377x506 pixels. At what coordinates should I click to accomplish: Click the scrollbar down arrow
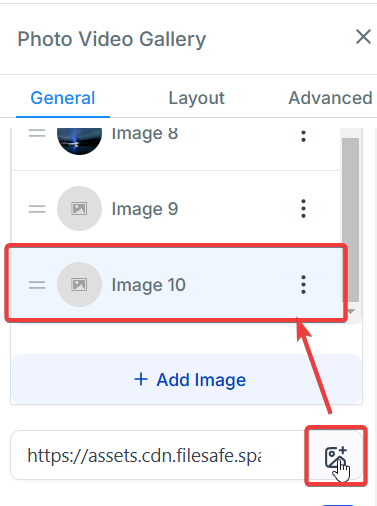(x=351, y=312)
